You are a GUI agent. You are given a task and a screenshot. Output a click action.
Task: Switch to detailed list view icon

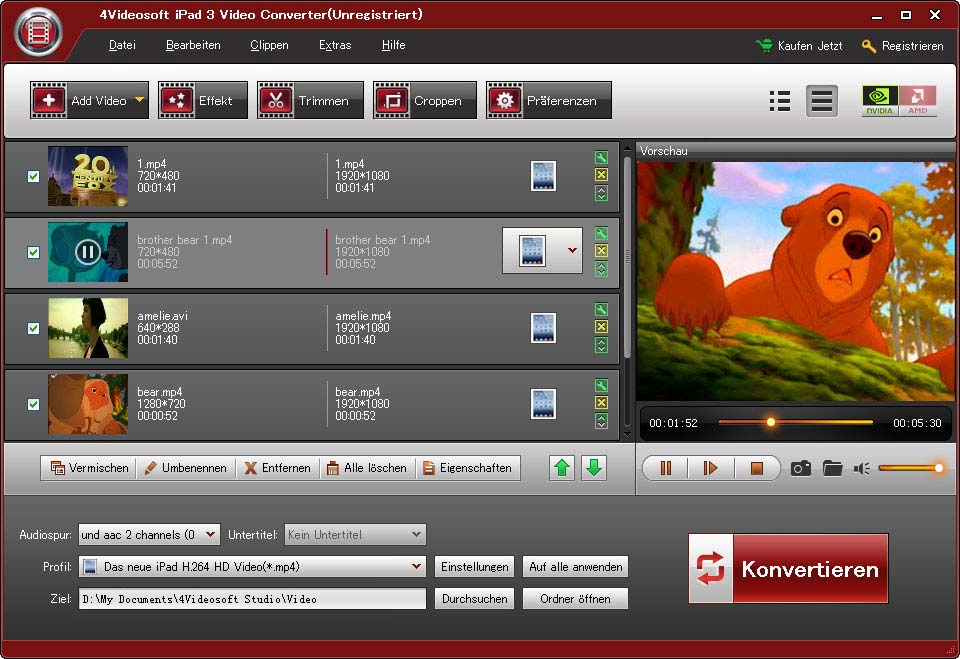780,100
